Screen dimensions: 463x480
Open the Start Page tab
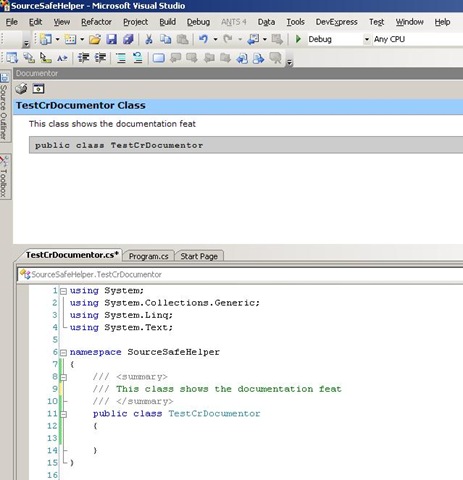pyautogui.click(x=199, y=256)
